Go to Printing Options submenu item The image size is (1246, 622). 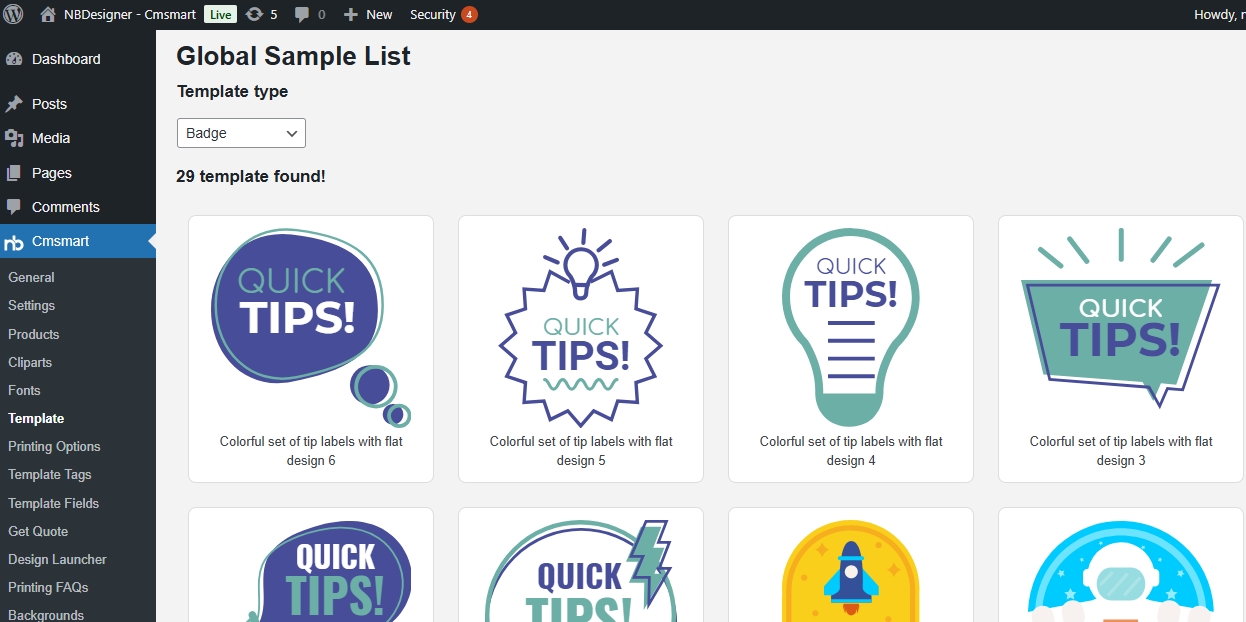(x=54, y=446)
